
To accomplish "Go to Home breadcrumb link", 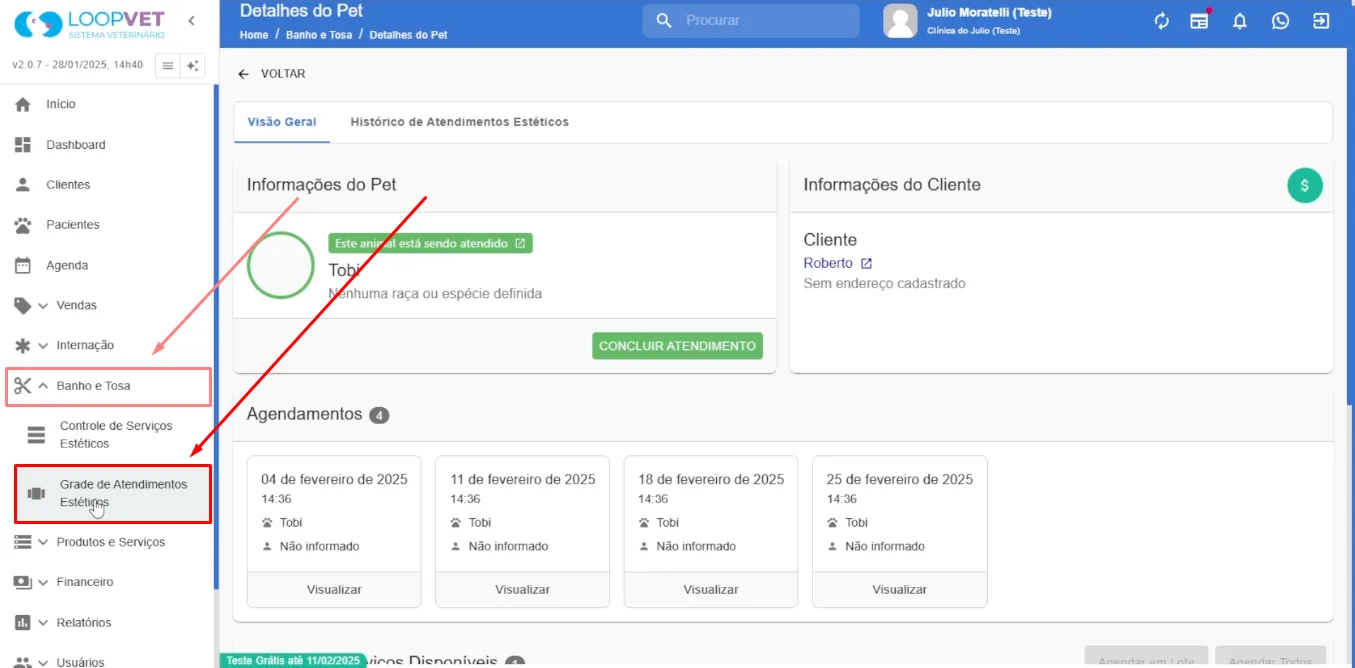I will pyautogui.click(x=254, y=34).
